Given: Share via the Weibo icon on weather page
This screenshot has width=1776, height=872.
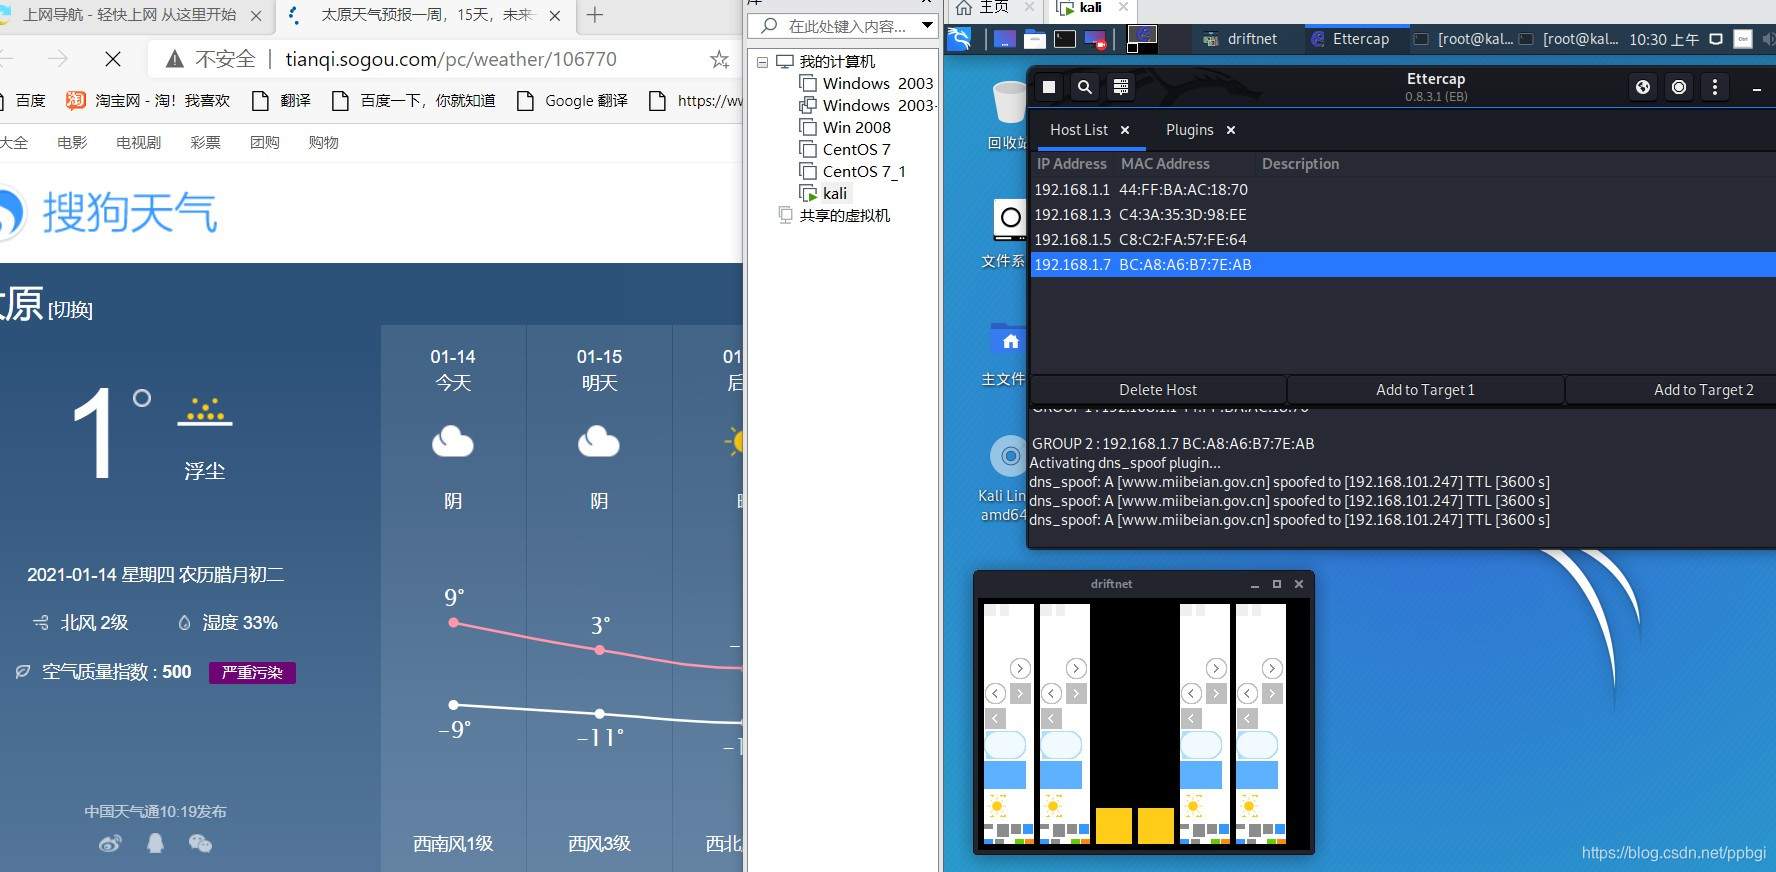Looking at the screenshot, I should point(110,843).
